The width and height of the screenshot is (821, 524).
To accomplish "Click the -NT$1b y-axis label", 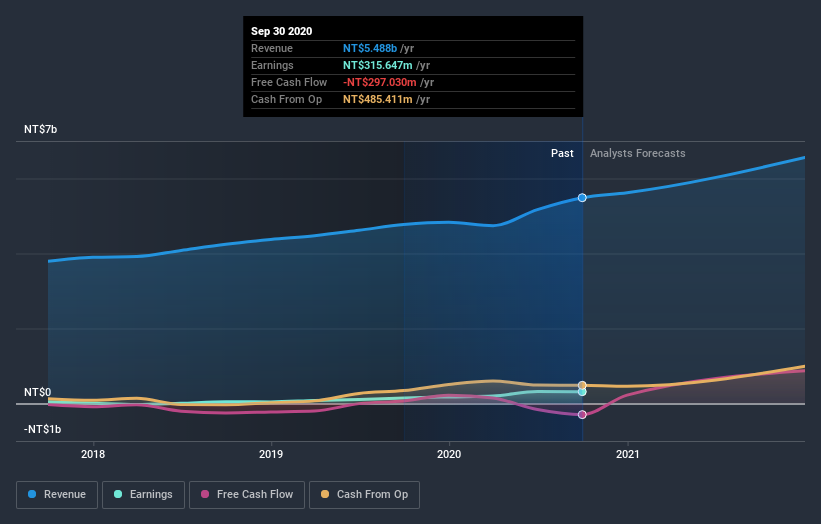I will tap(42, 429).
